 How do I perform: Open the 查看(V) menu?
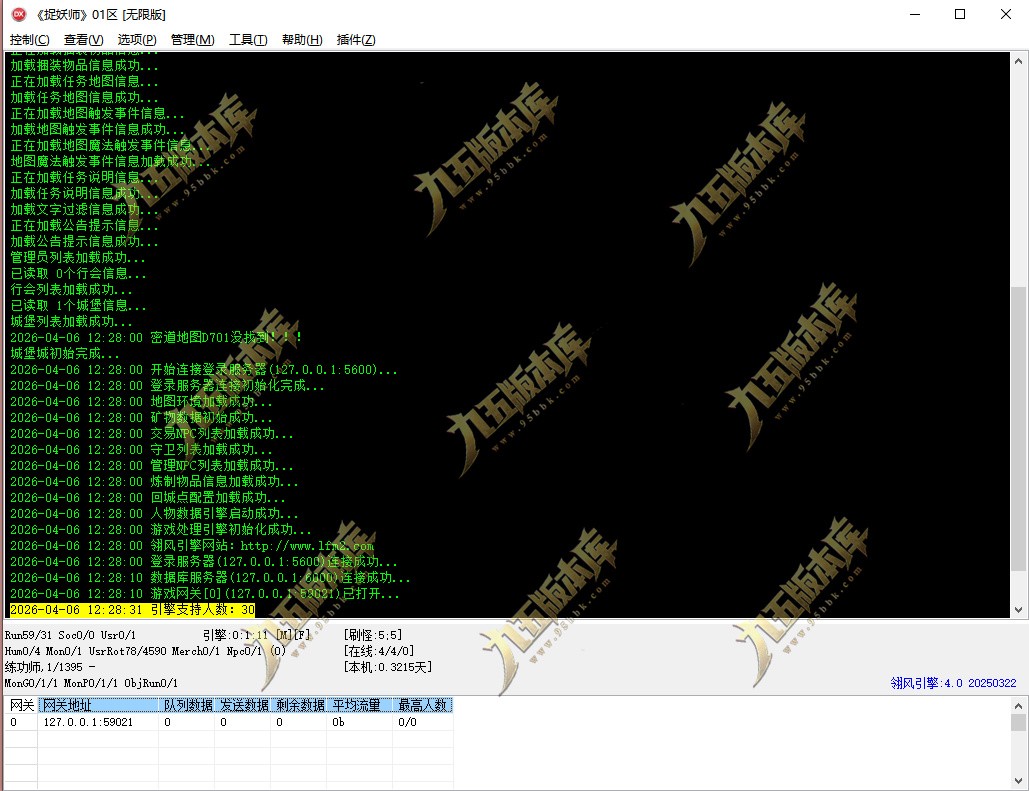(83, 40)
